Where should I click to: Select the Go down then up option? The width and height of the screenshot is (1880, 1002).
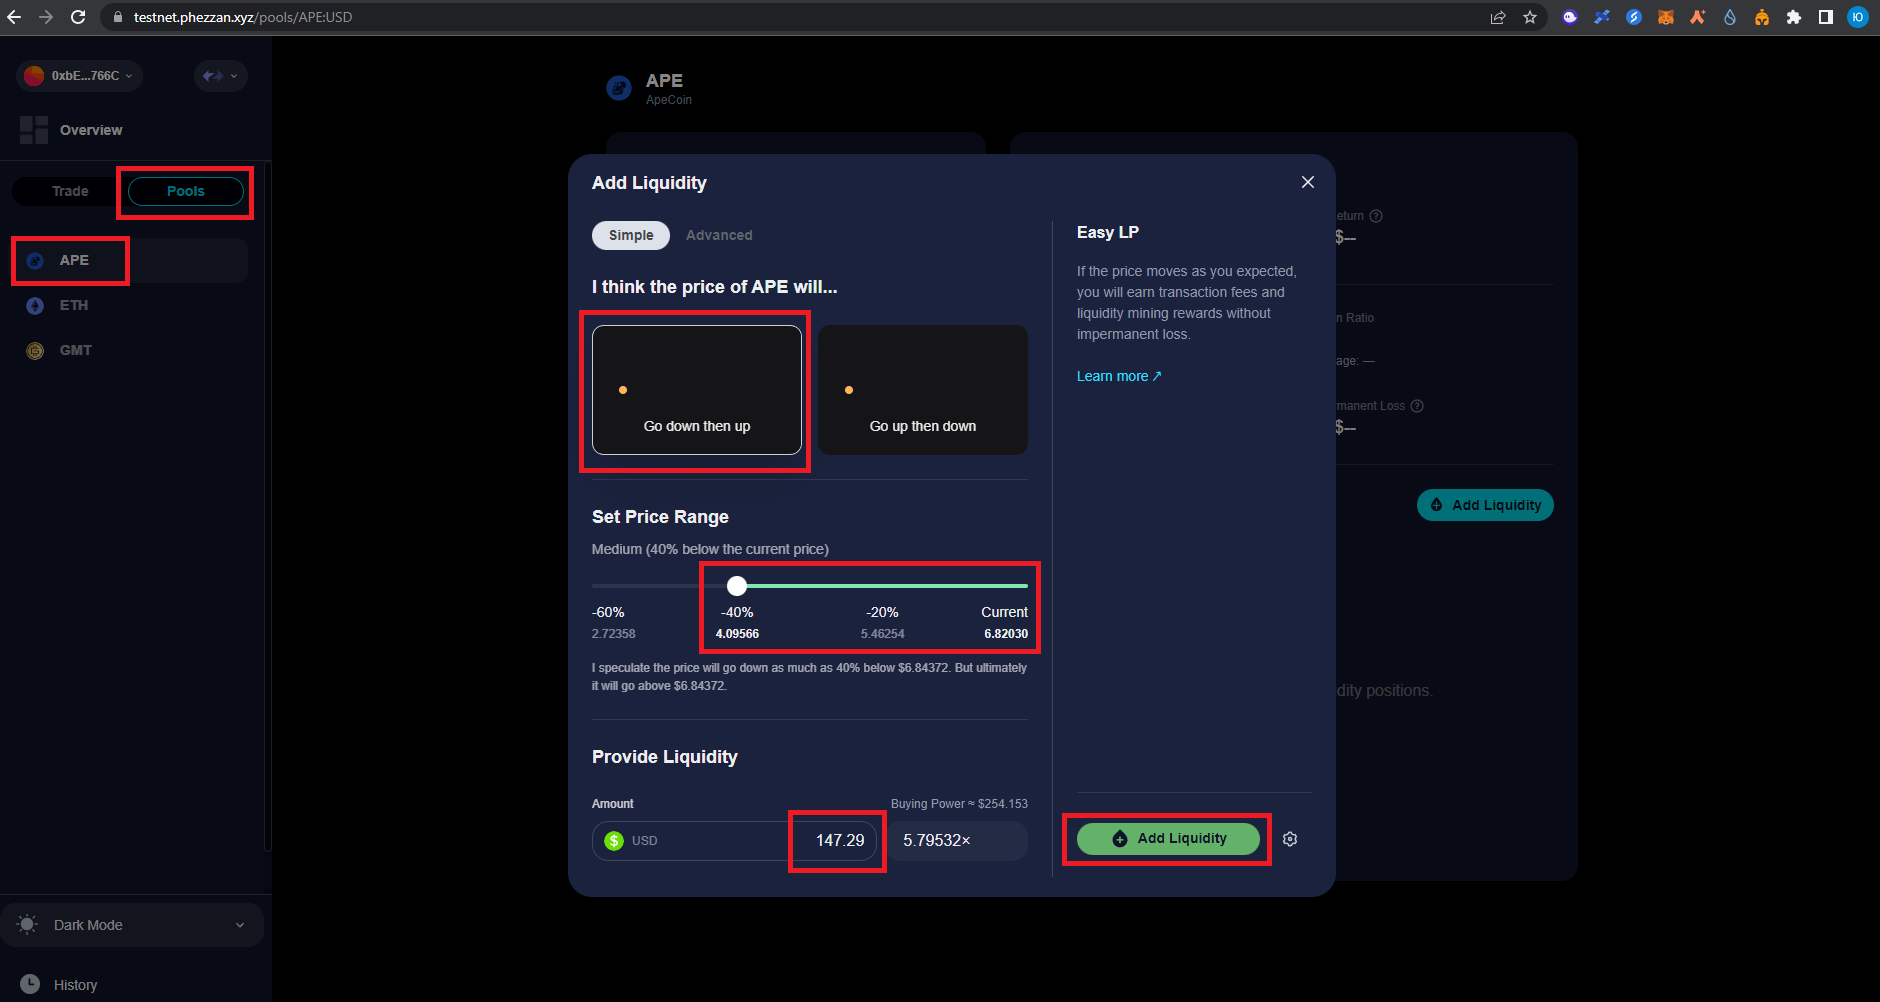click(697, 390)
